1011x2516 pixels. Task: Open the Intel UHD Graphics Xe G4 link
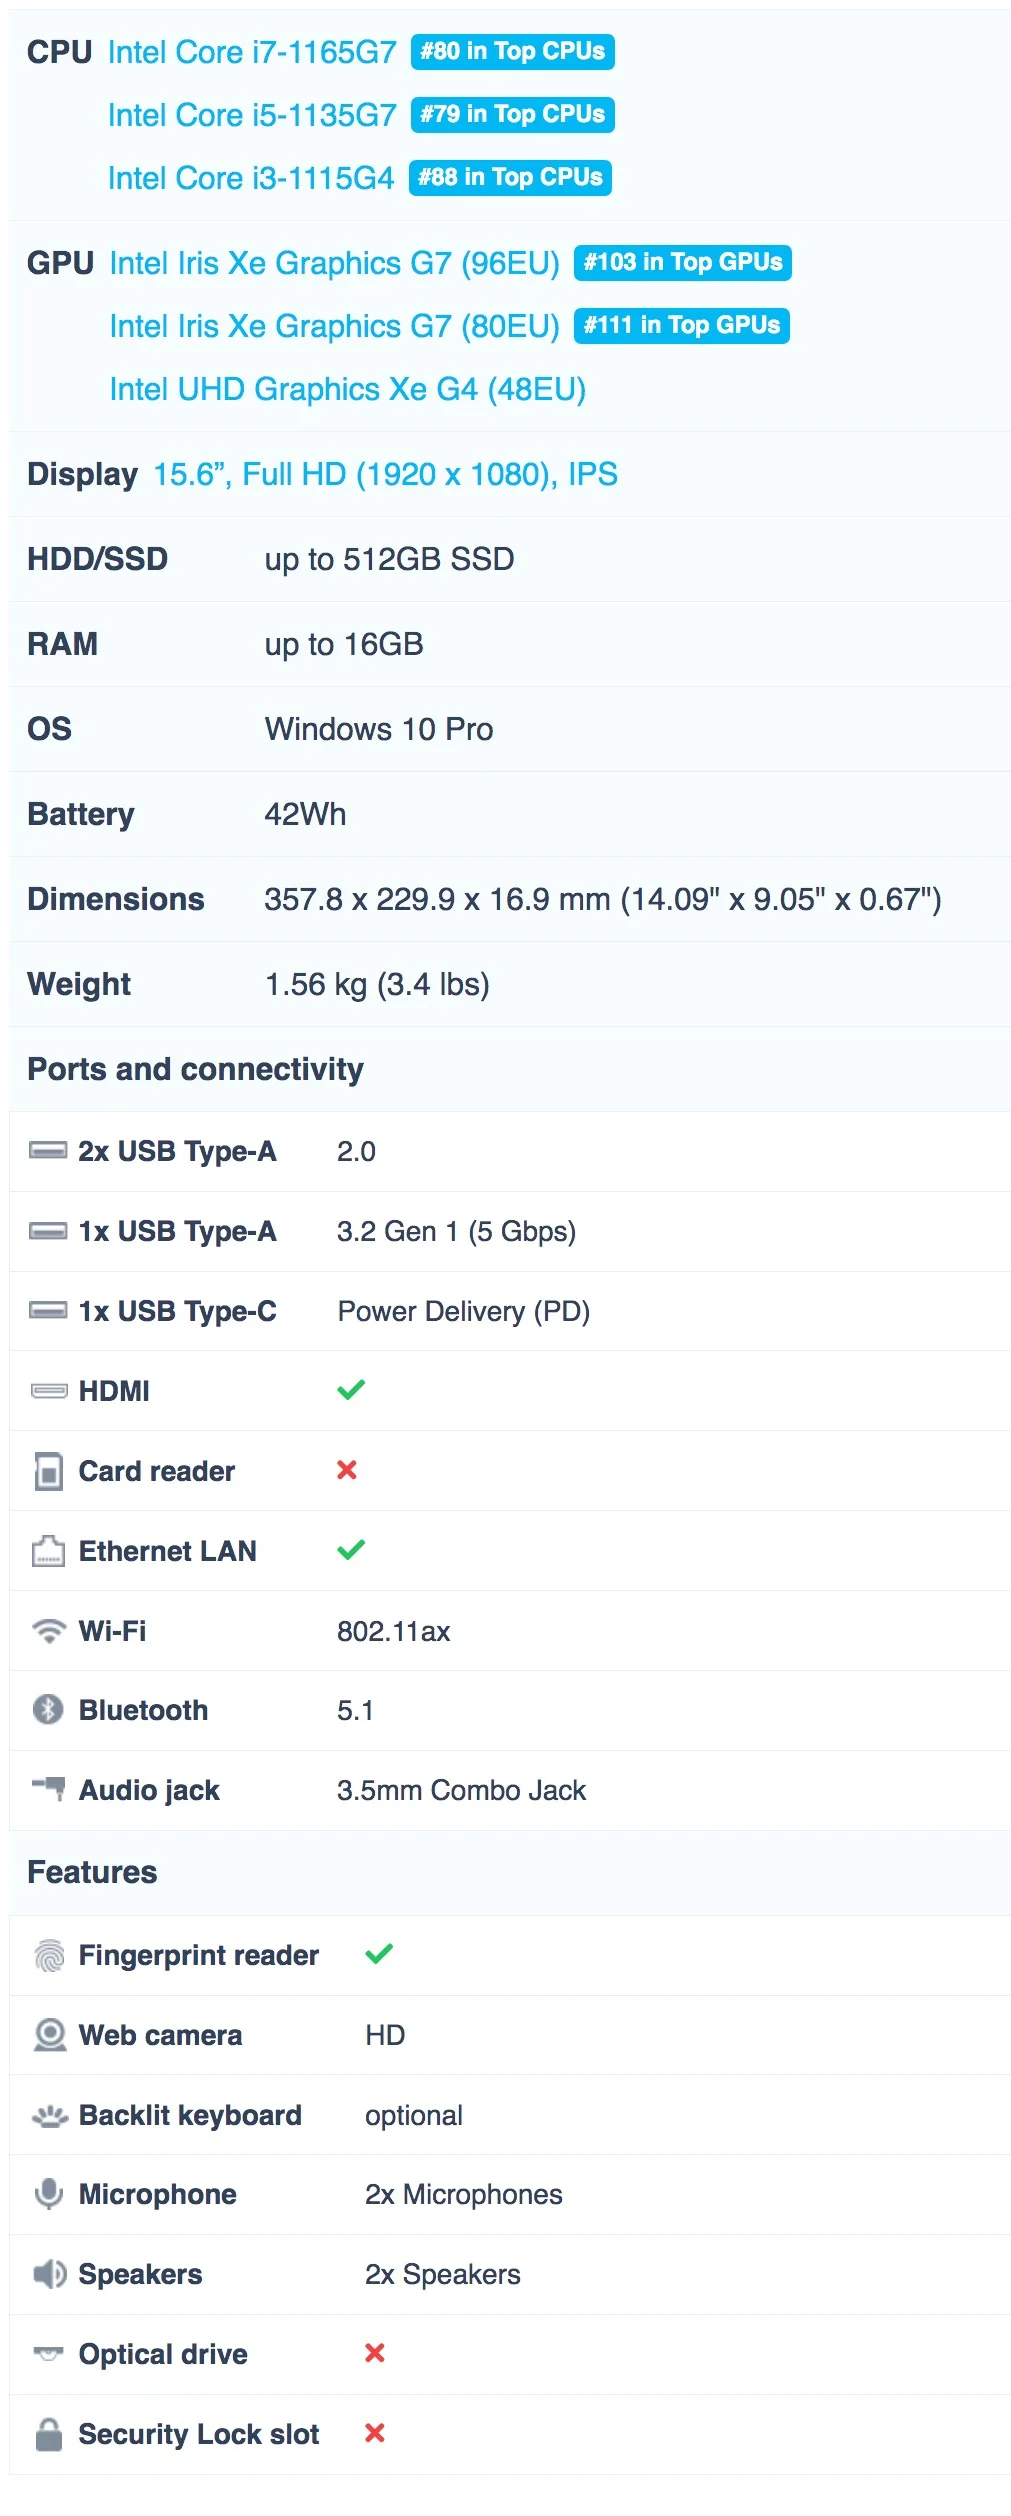tap(347, 389)
